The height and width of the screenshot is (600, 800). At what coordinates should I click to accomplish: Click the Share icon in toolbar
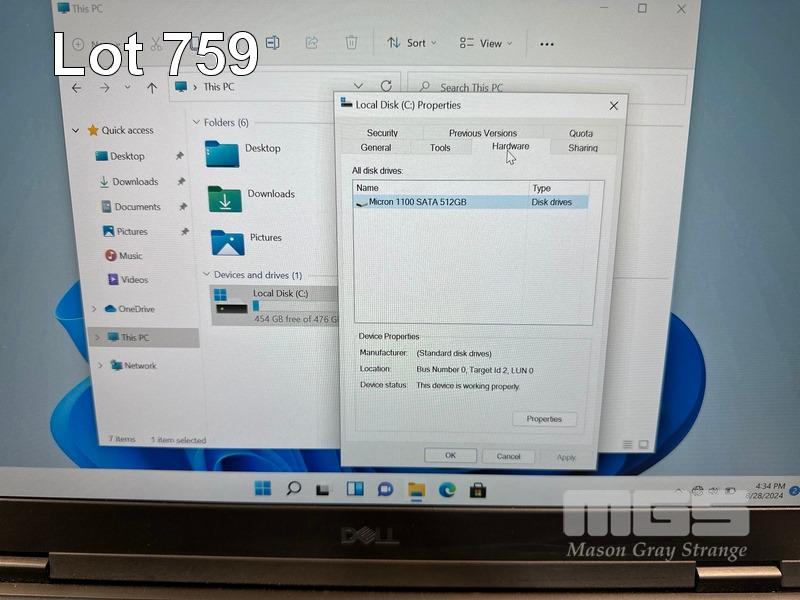click(x=311, y=43)
